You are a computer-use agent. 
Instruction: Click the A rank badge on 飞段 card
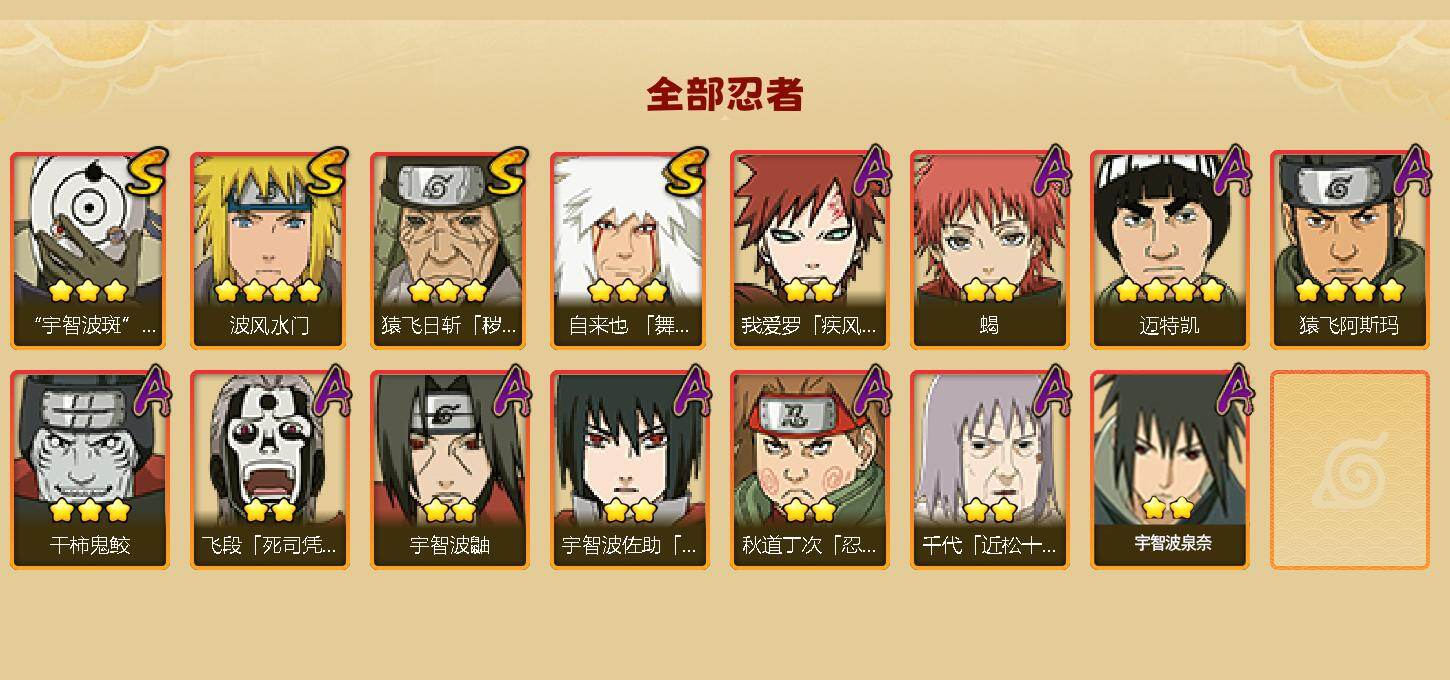[x=332, y=390]
